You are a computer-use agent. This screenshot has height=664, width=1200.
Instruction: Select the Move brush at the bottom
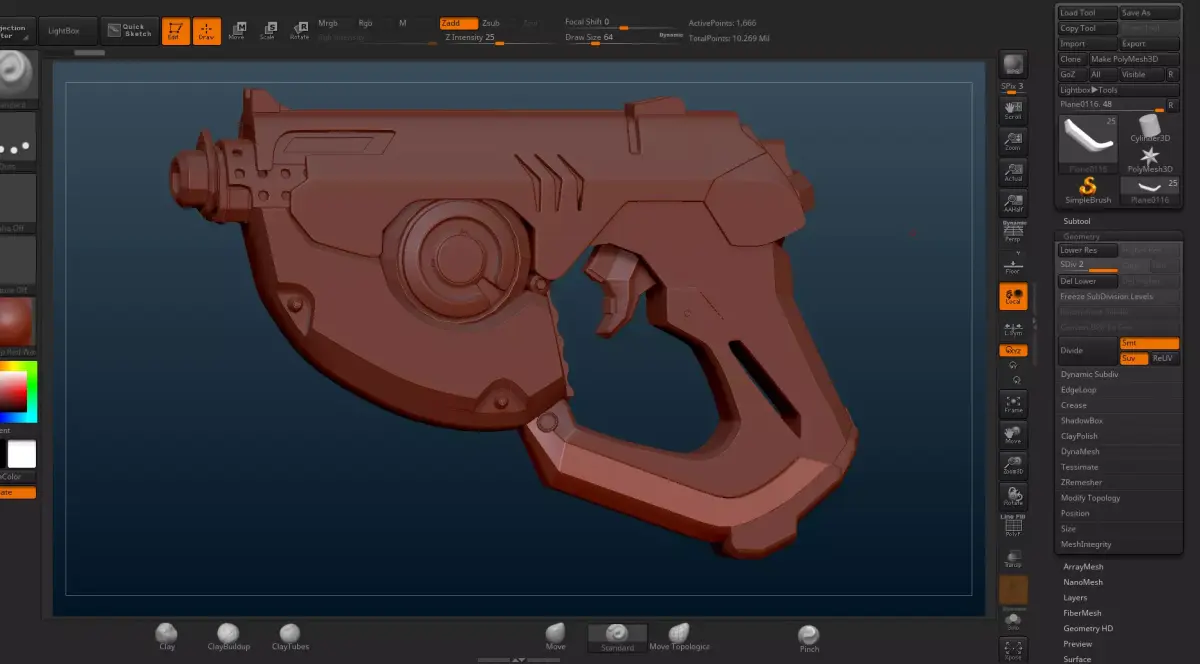tap(555, 636)
